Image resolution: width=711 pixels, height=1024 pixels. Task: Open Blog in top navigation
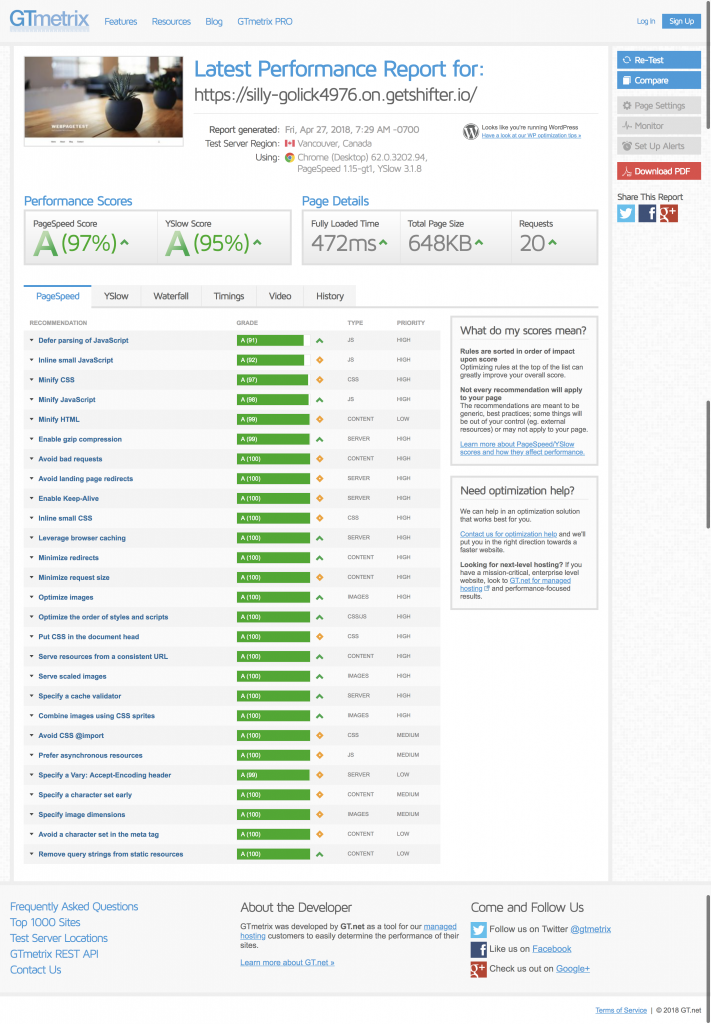214,22
